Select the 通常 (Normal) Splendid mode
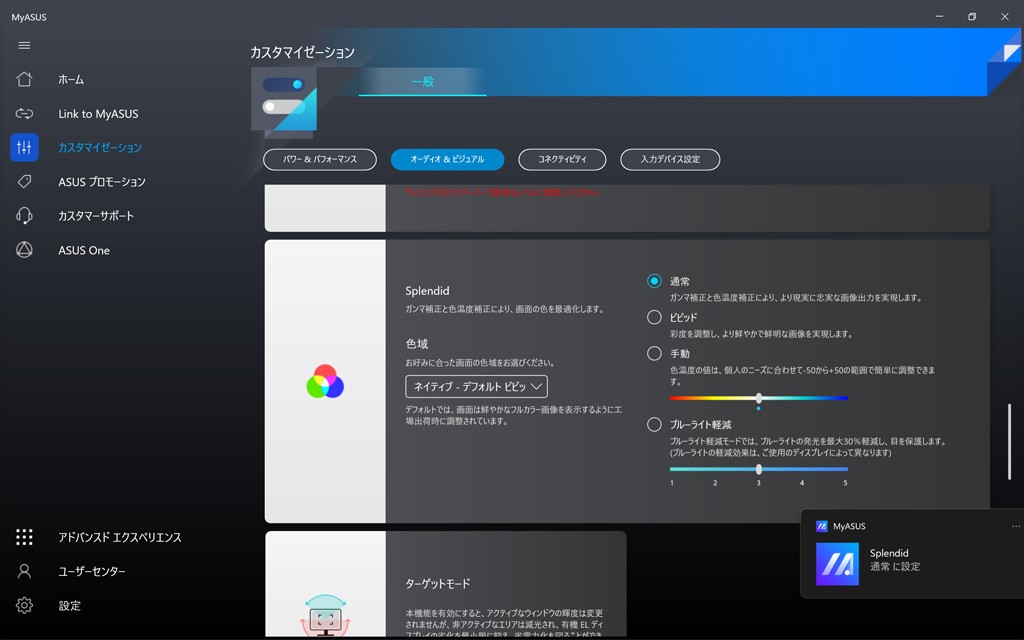The image size is (1024, 640). [x=654, y=281]
